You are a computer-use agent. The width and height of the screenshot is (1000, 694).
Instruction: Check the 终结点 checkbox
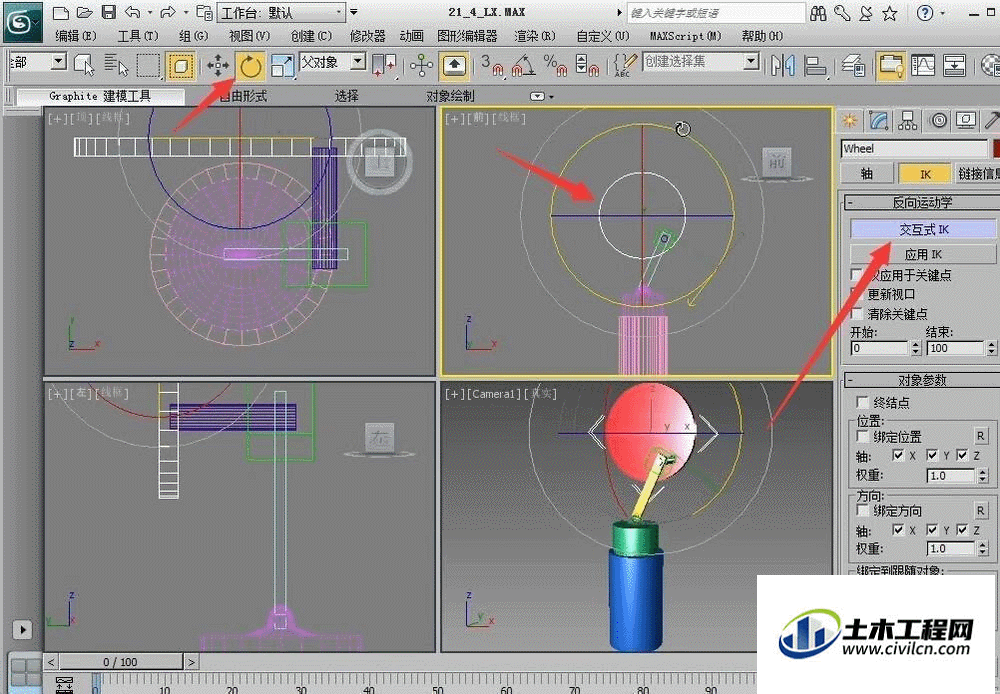pyautogui.click(x=863, y=402)
